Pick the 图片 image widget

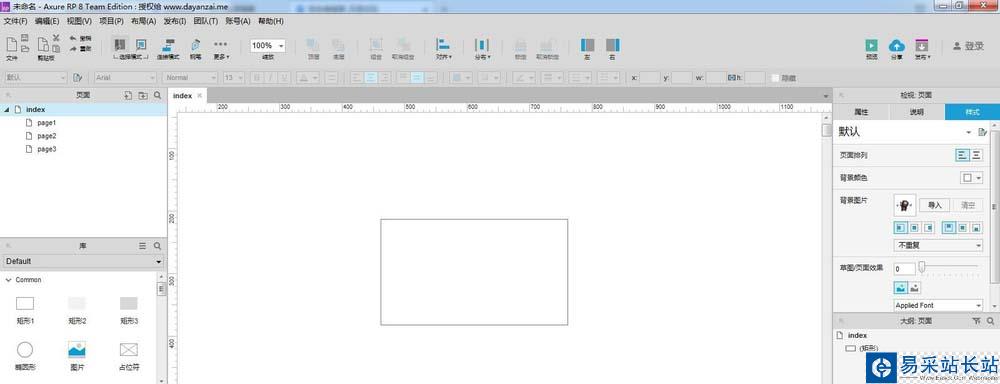click(77, 355)
